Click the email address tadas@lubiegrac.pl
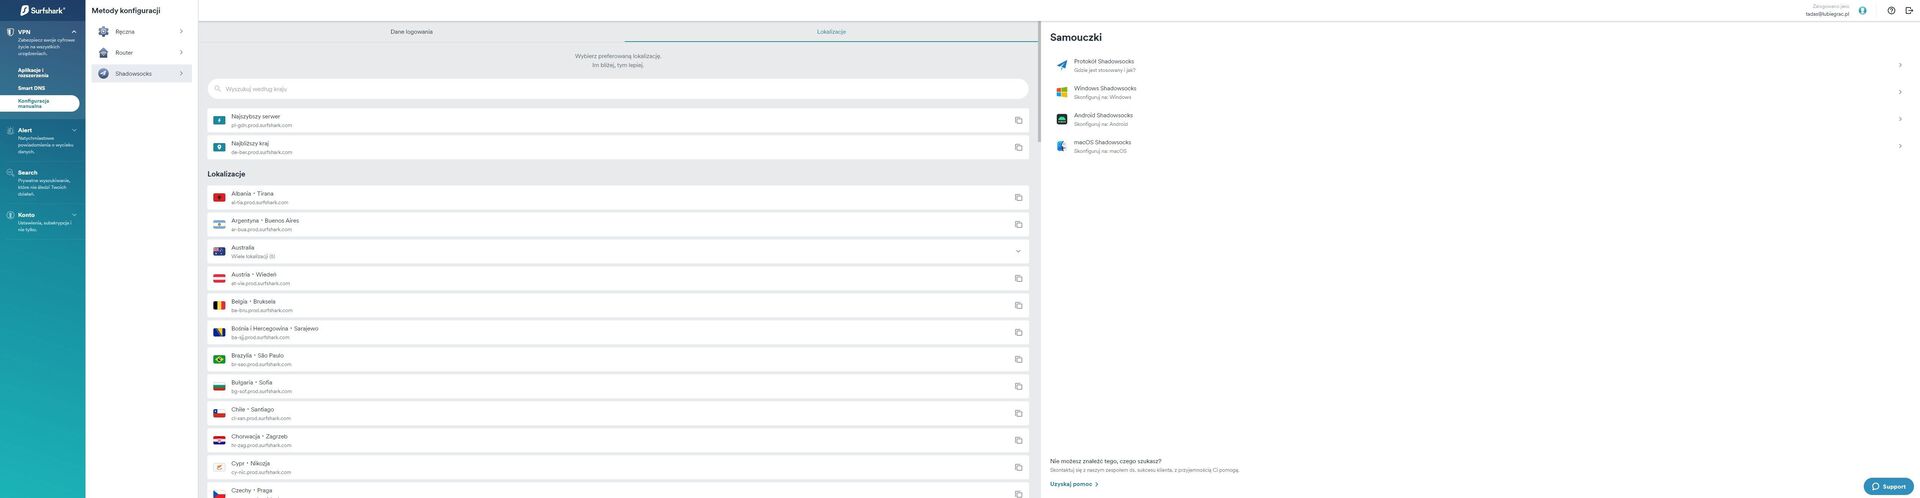The image size is (1920, 498). (x=1827, y=14)
